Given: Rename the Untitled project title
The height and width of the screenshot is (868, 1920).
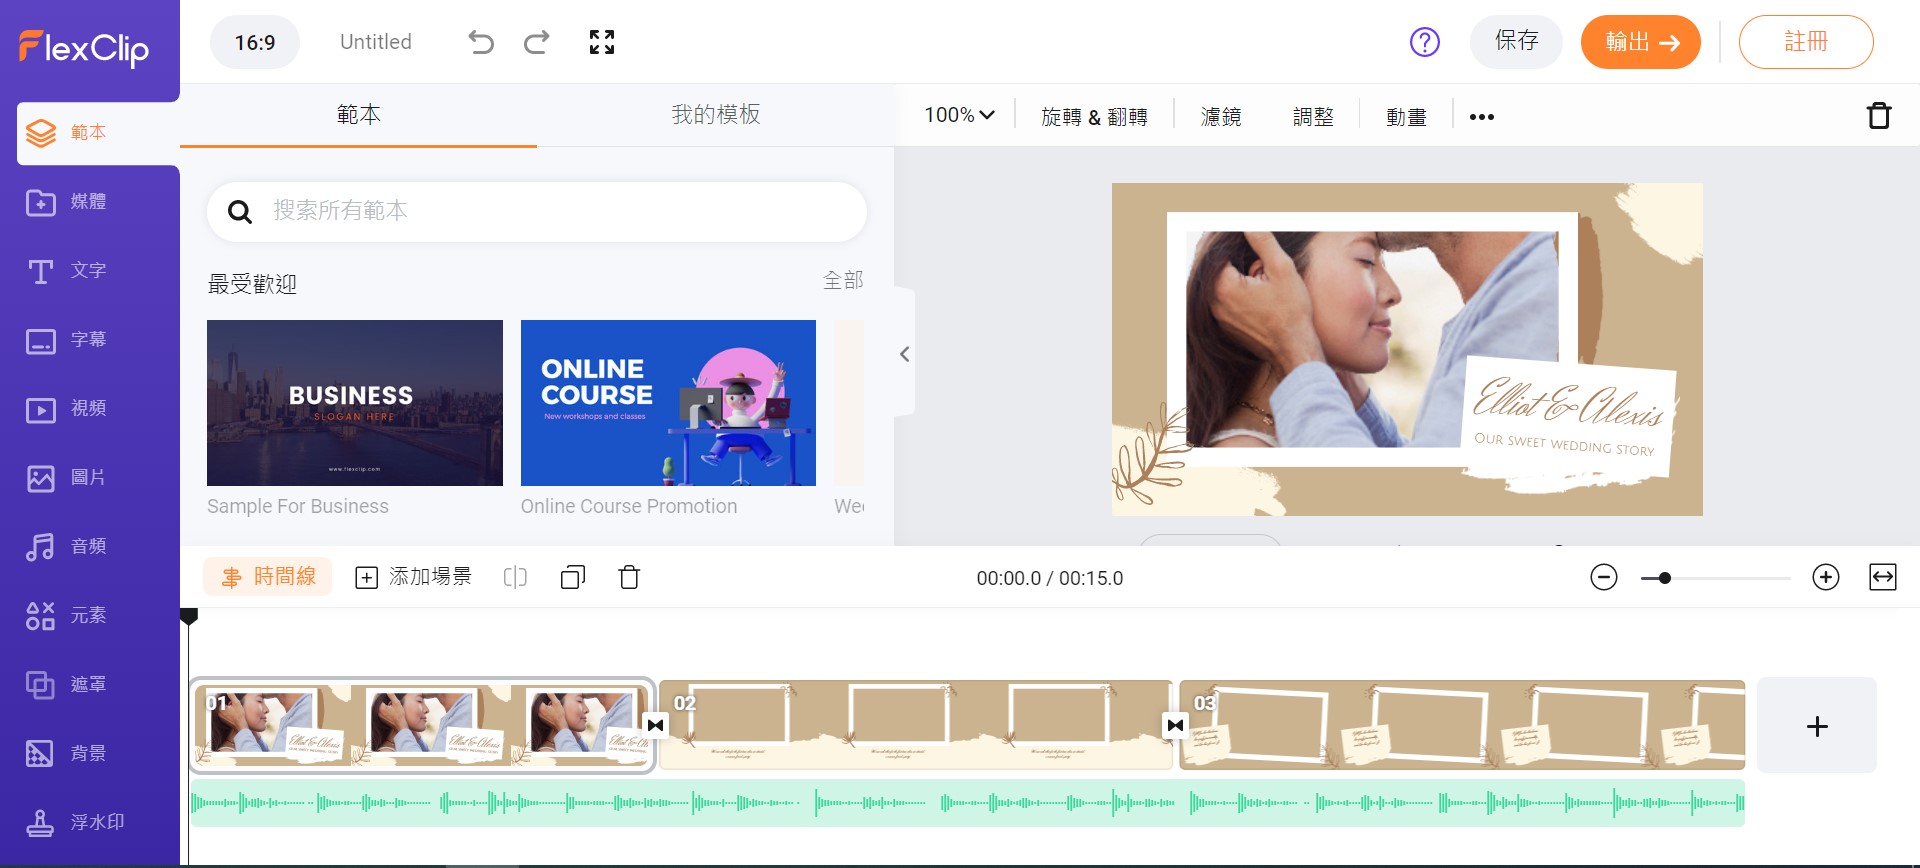Looking at the screenshot, I should (376, 42).
